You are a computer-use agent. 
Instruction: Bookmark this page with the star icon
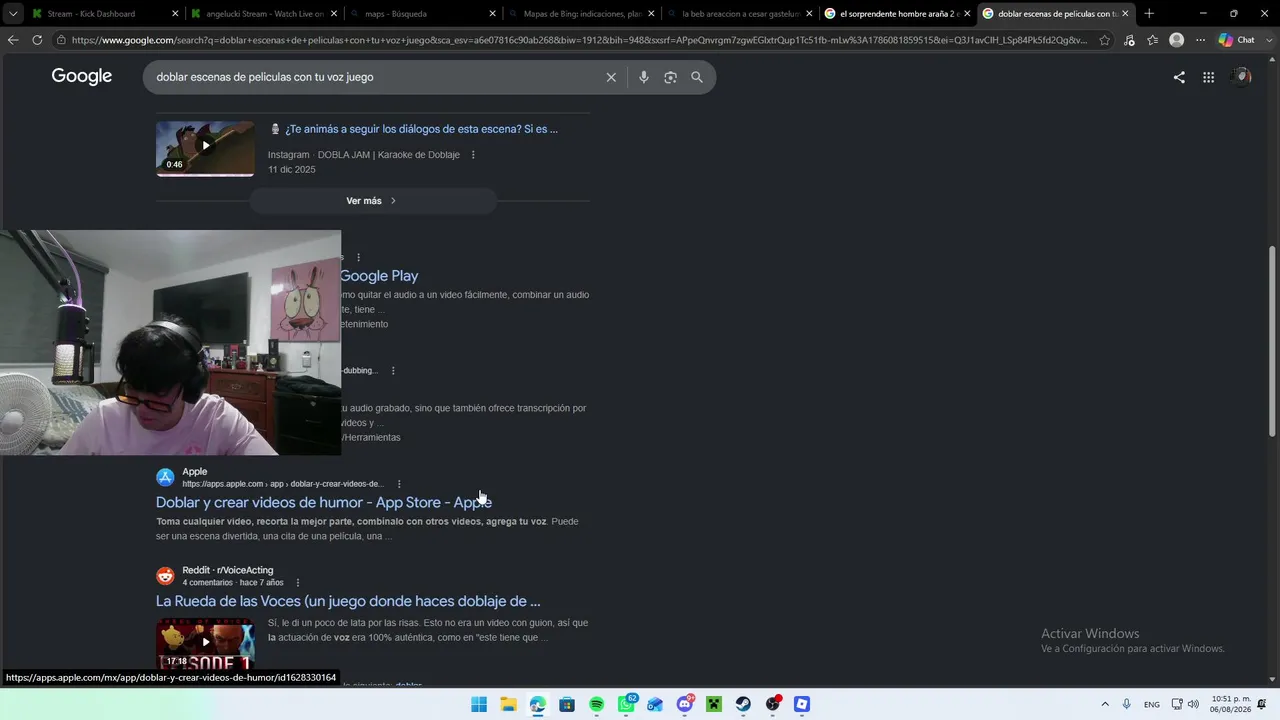tap(1104, 40)
